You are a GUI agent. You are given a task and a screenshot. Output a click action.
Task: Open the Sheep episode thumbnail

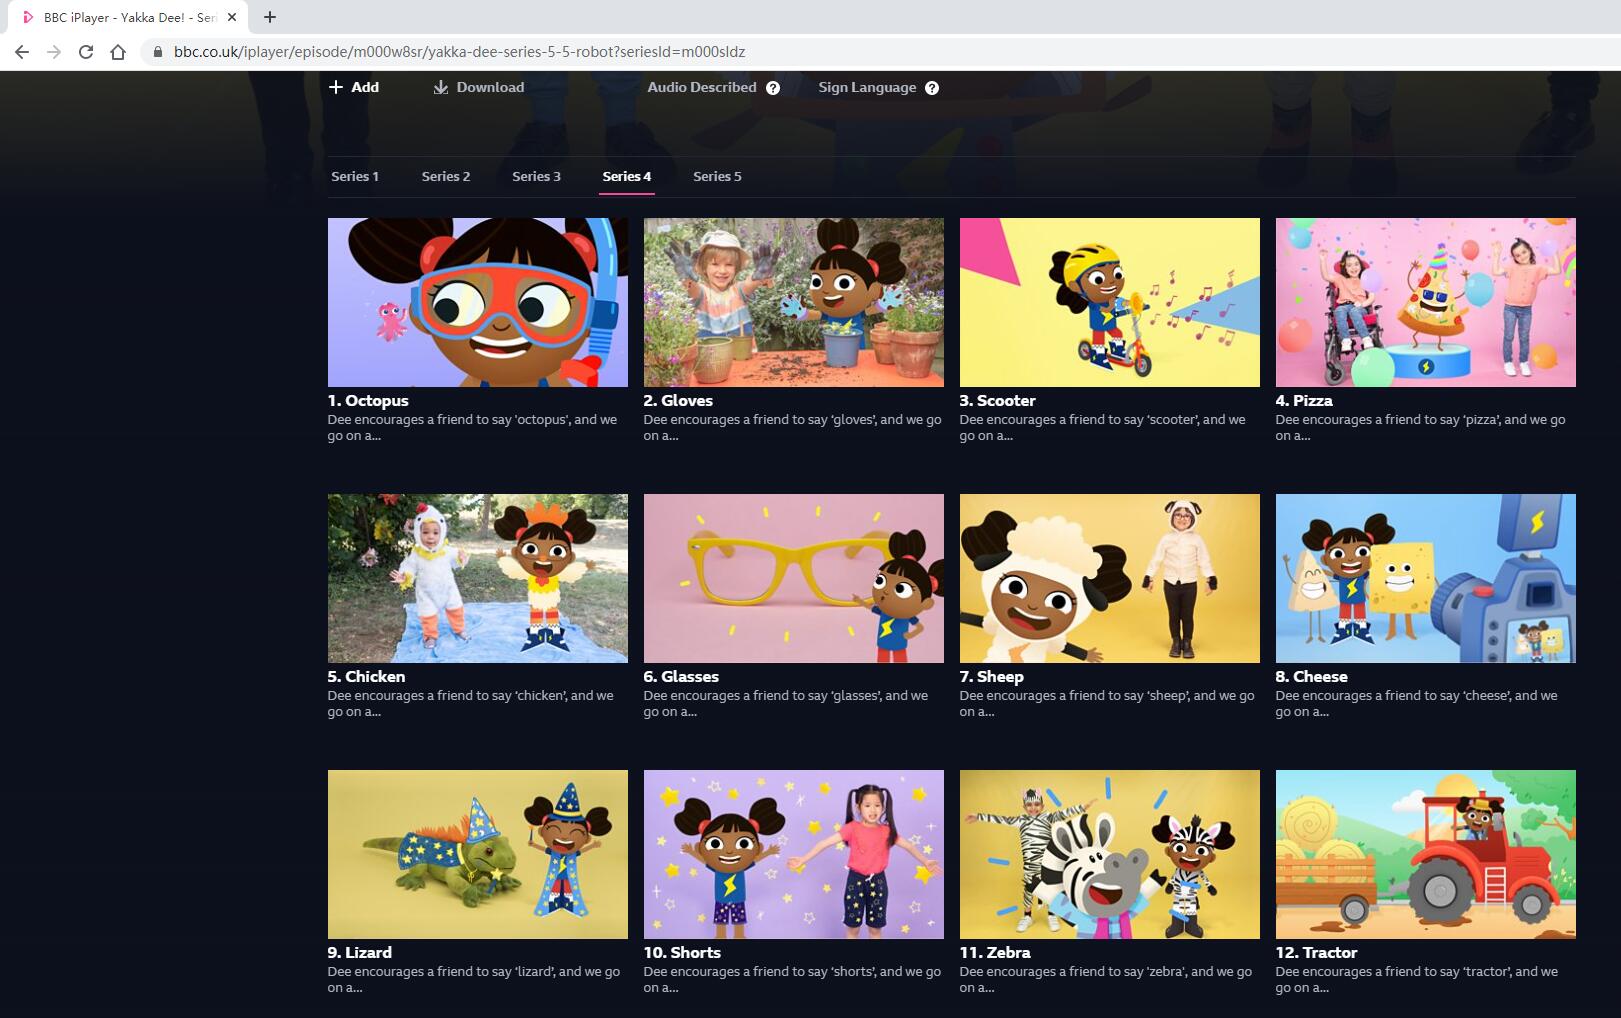(x=1110, y=578)
